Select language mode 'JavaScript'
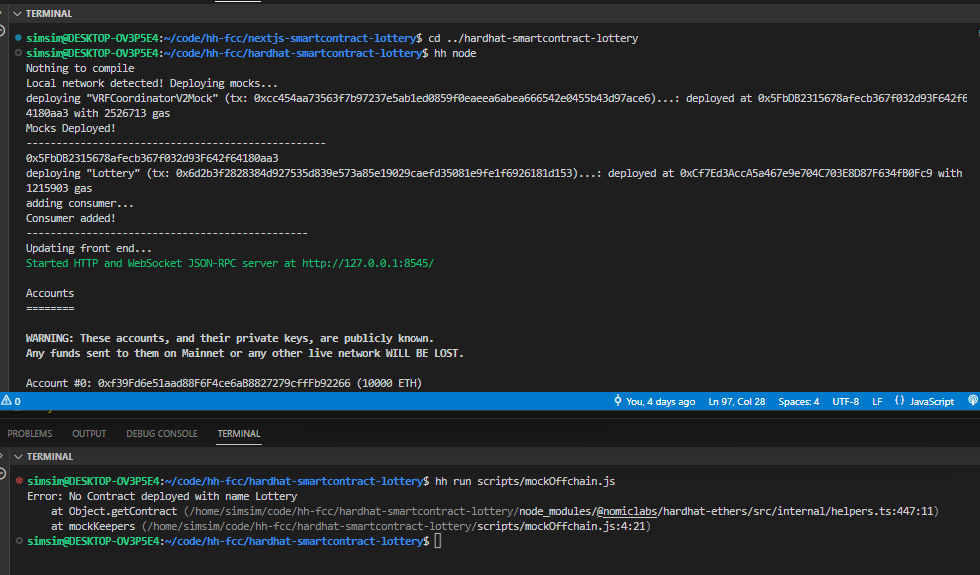Screen dimensions: 980x575 click(x=932, y=402)
